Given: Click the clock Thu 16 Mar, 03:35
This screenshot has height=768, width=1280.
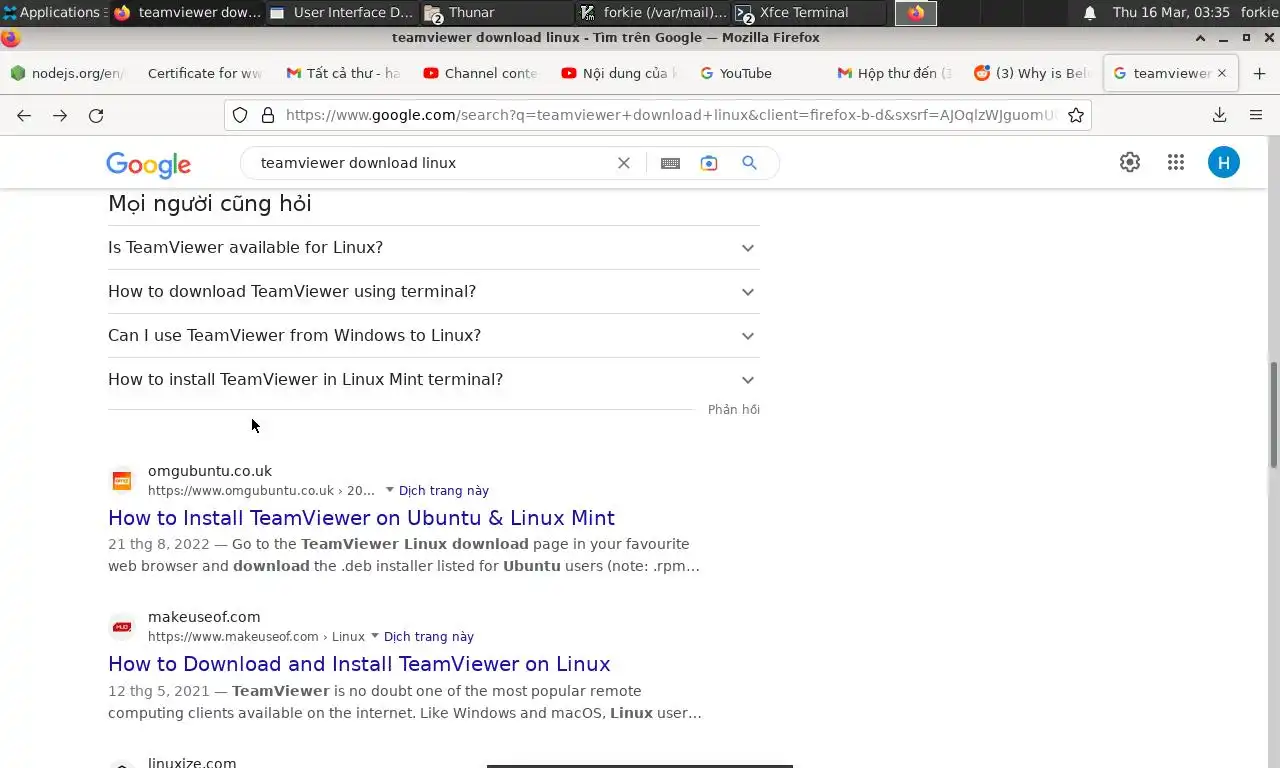Looking at the screenshot, I should (x=1171, y=12).
